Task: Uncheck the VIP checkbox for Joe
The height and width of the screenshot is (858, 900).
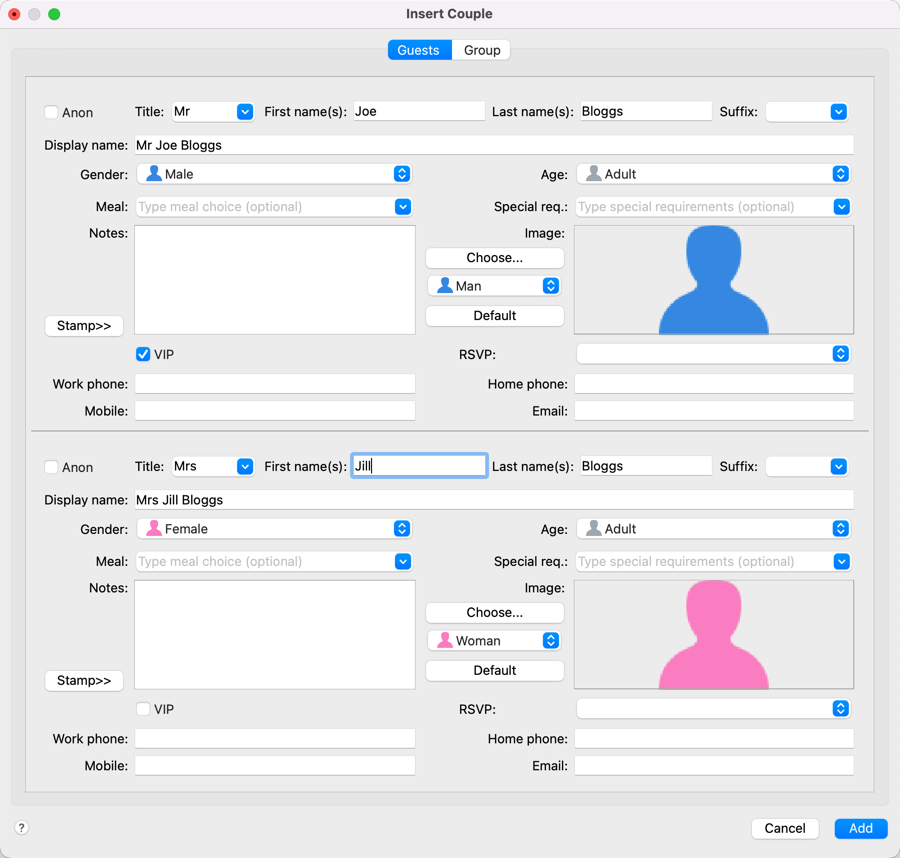Action: click(143, 354)
